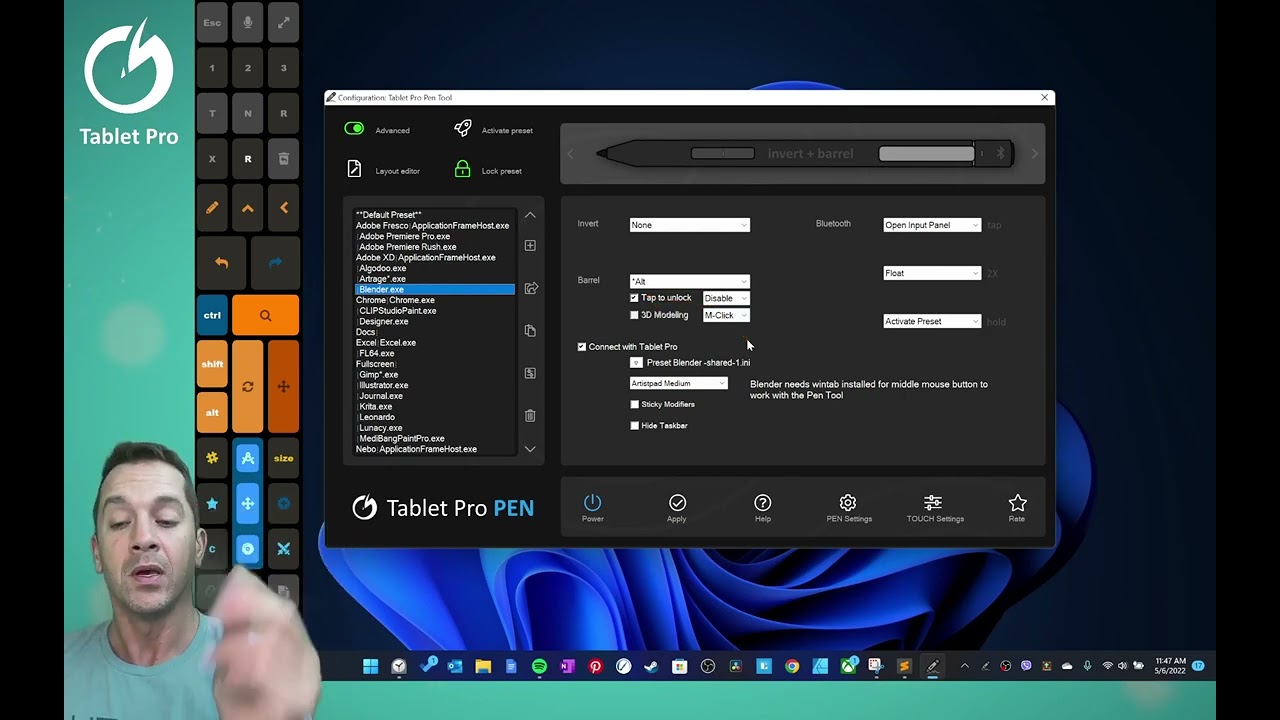
Task: Select Blender.exe preset in the list
Action: pyautogui.click(x=435, y=289)
